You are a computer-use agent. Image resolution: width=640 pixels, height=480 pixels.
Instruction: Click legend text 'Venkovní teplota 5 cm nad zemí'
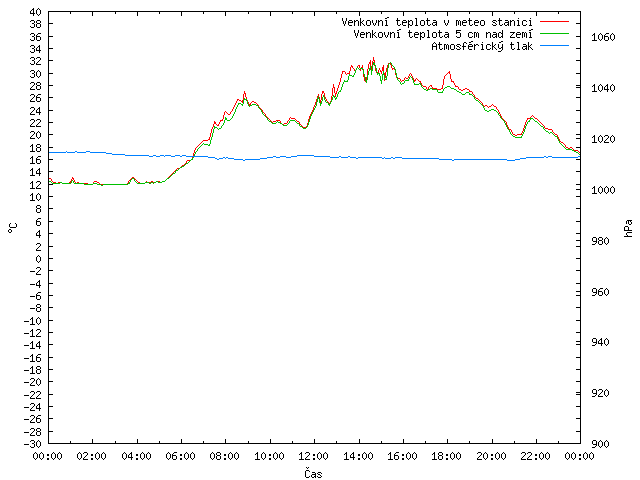(443, 34)
